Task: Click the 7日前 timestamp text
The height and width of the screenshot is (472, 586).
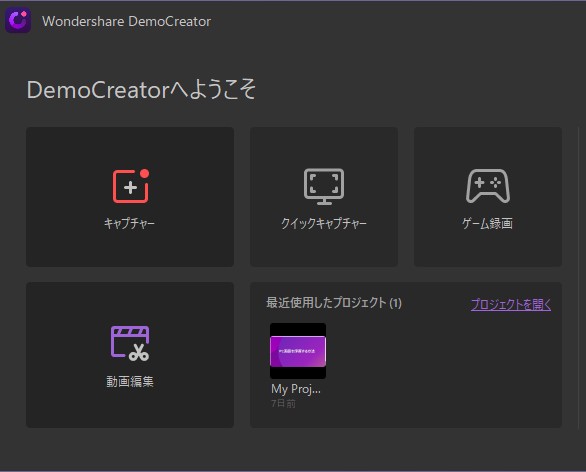Action: point(283,403)
